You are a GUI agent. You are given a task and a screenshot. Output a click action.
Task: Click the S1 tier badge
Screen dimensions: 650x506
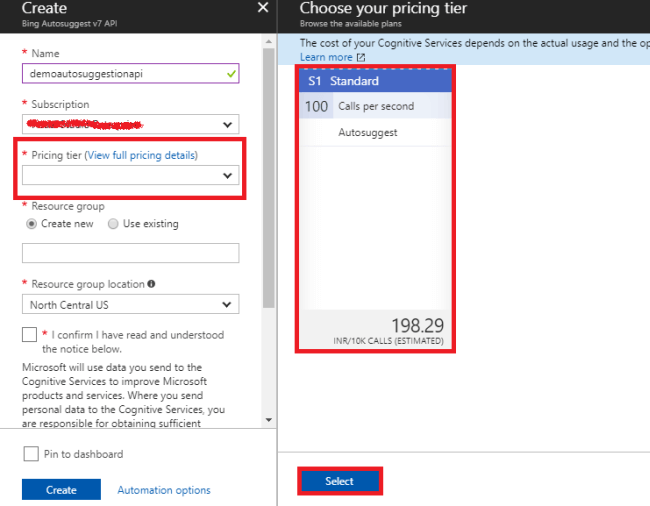click(x=315, y=81)
